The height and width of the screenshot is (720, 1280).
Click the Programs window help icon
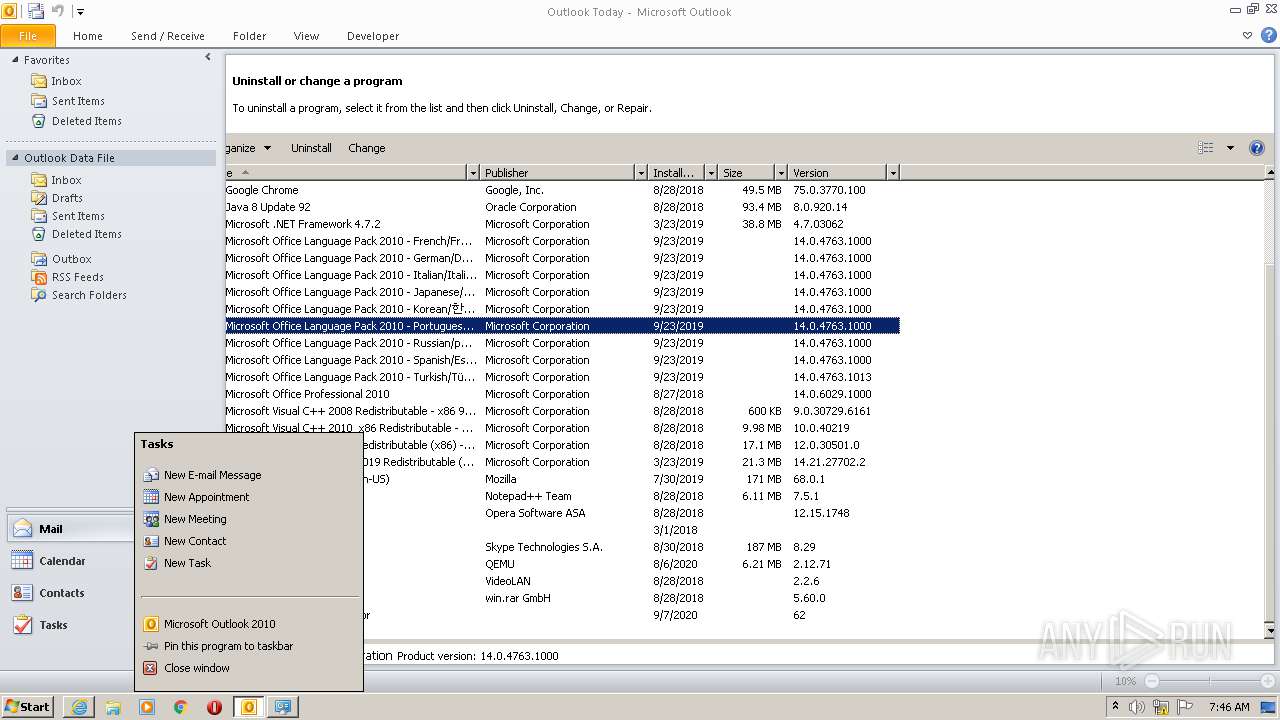click(1257, 148)
